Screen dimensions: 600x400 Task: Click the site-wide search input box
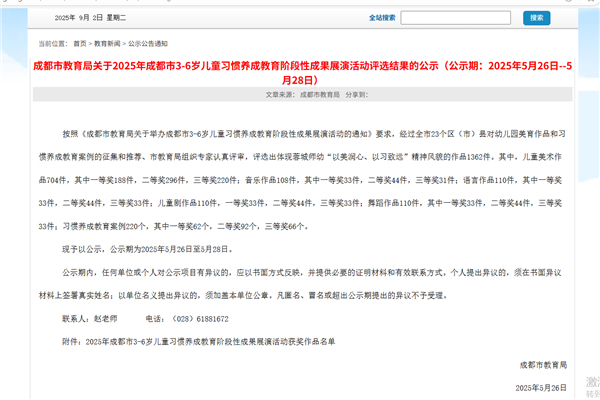click(458, 18)
